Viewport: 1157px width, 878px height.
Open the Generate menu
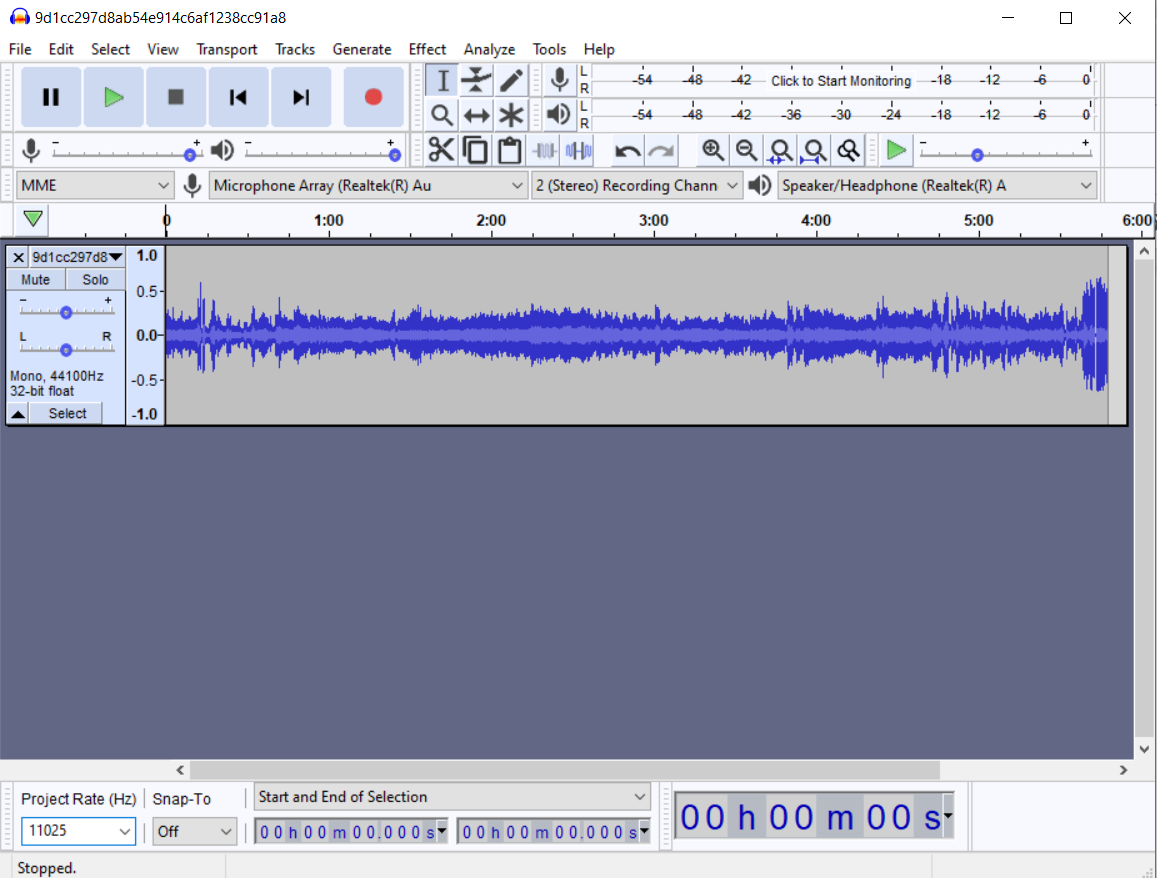362,49
